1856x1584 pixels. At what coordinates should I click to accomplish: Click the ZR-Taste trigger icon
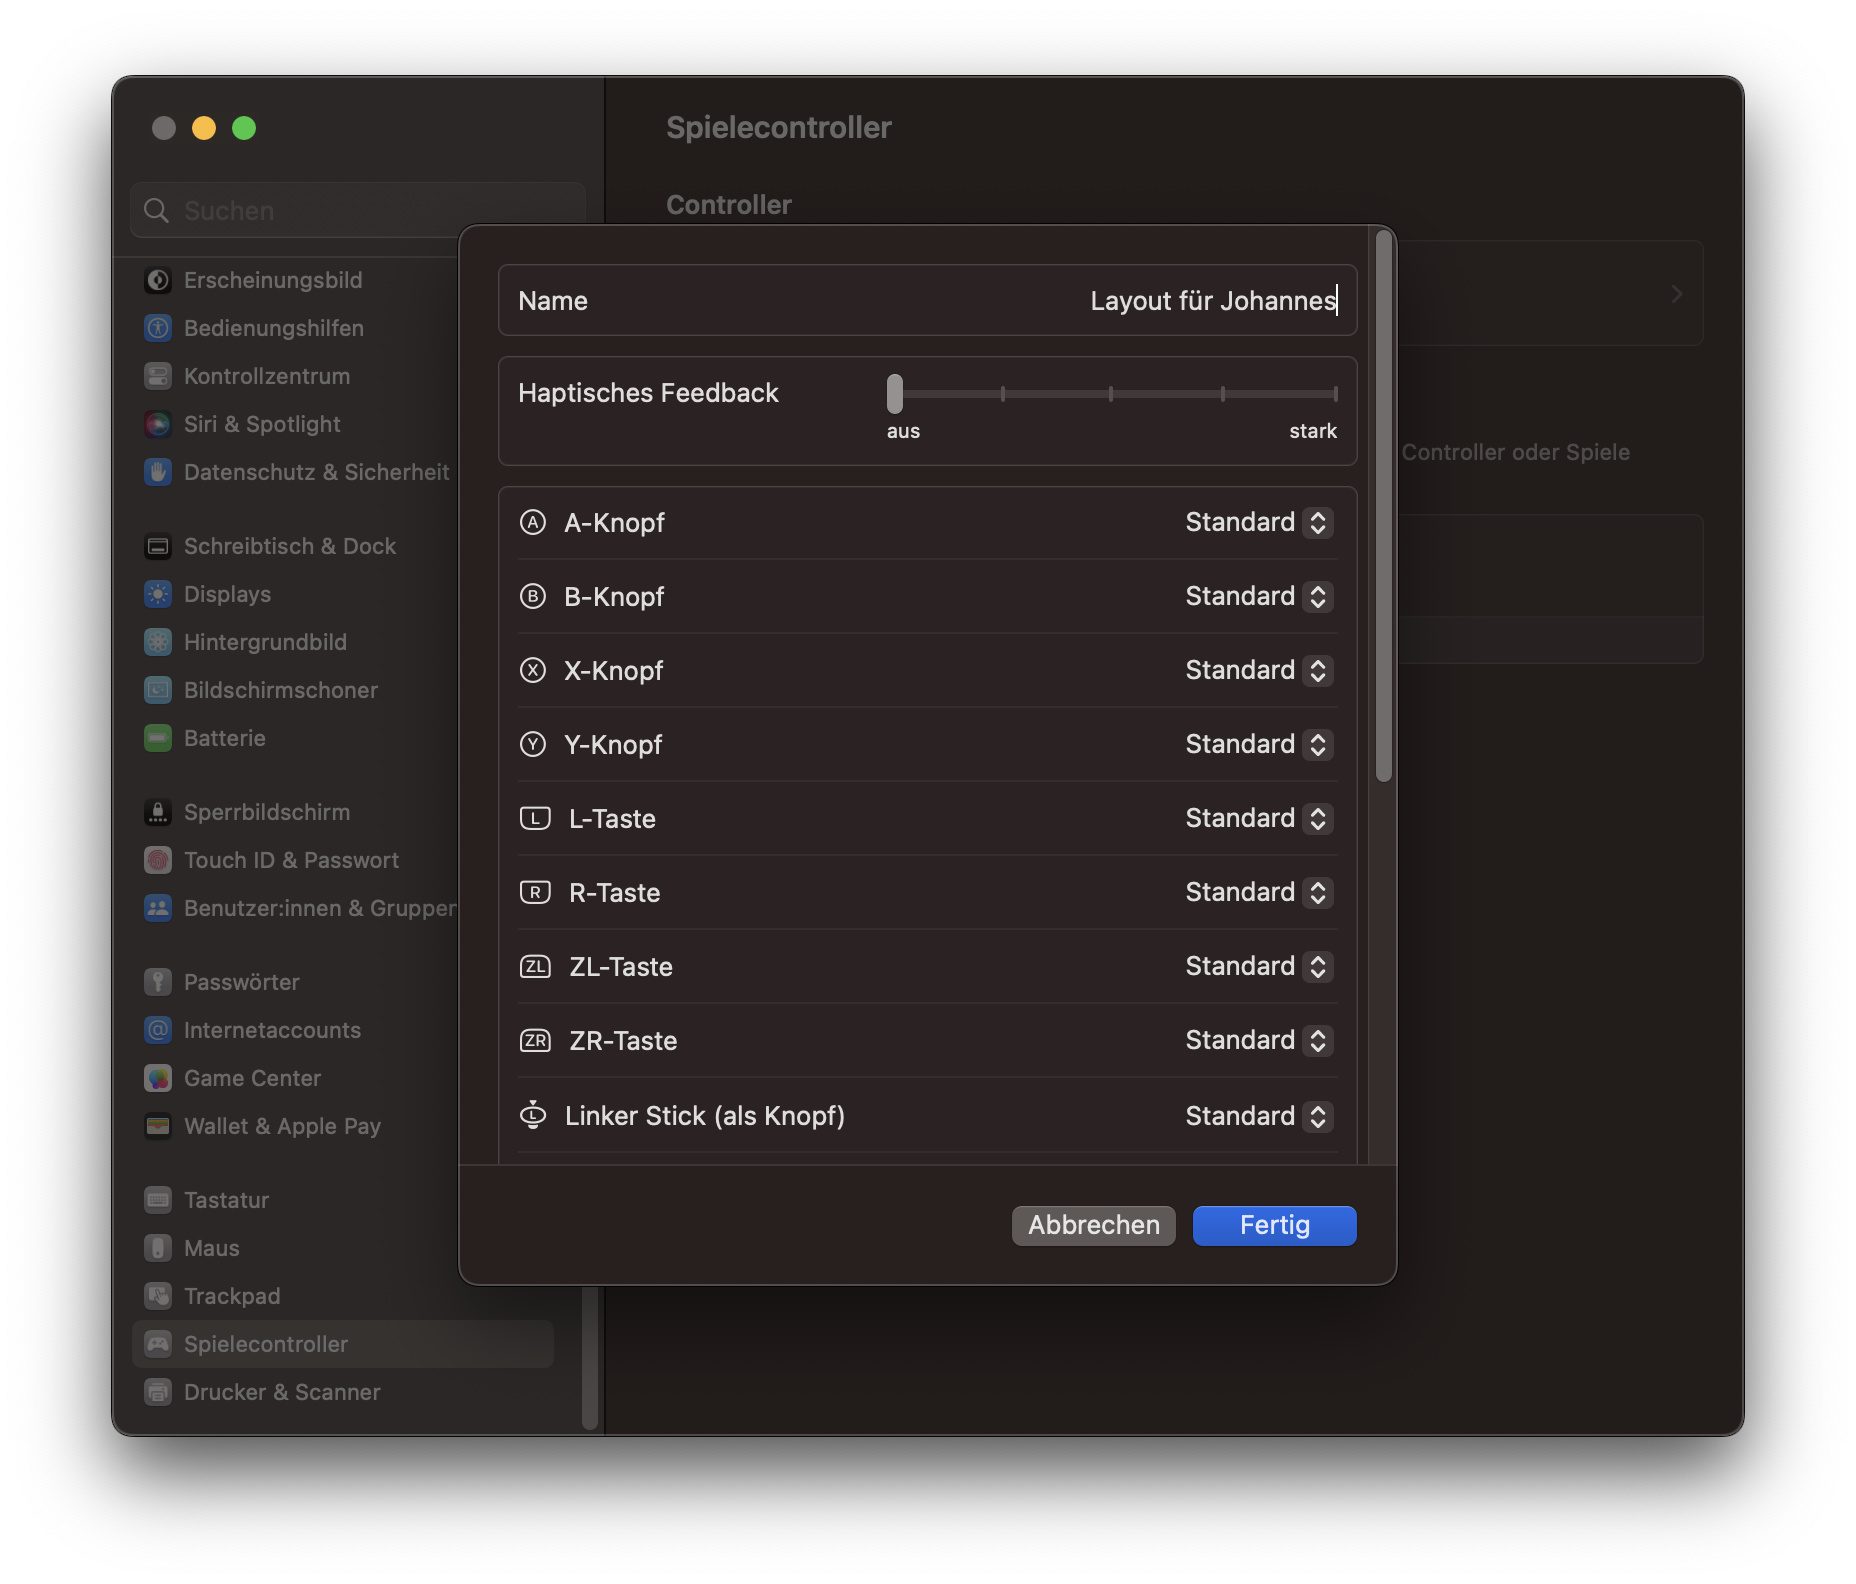pyautogui.click(x=535, y=1040)
